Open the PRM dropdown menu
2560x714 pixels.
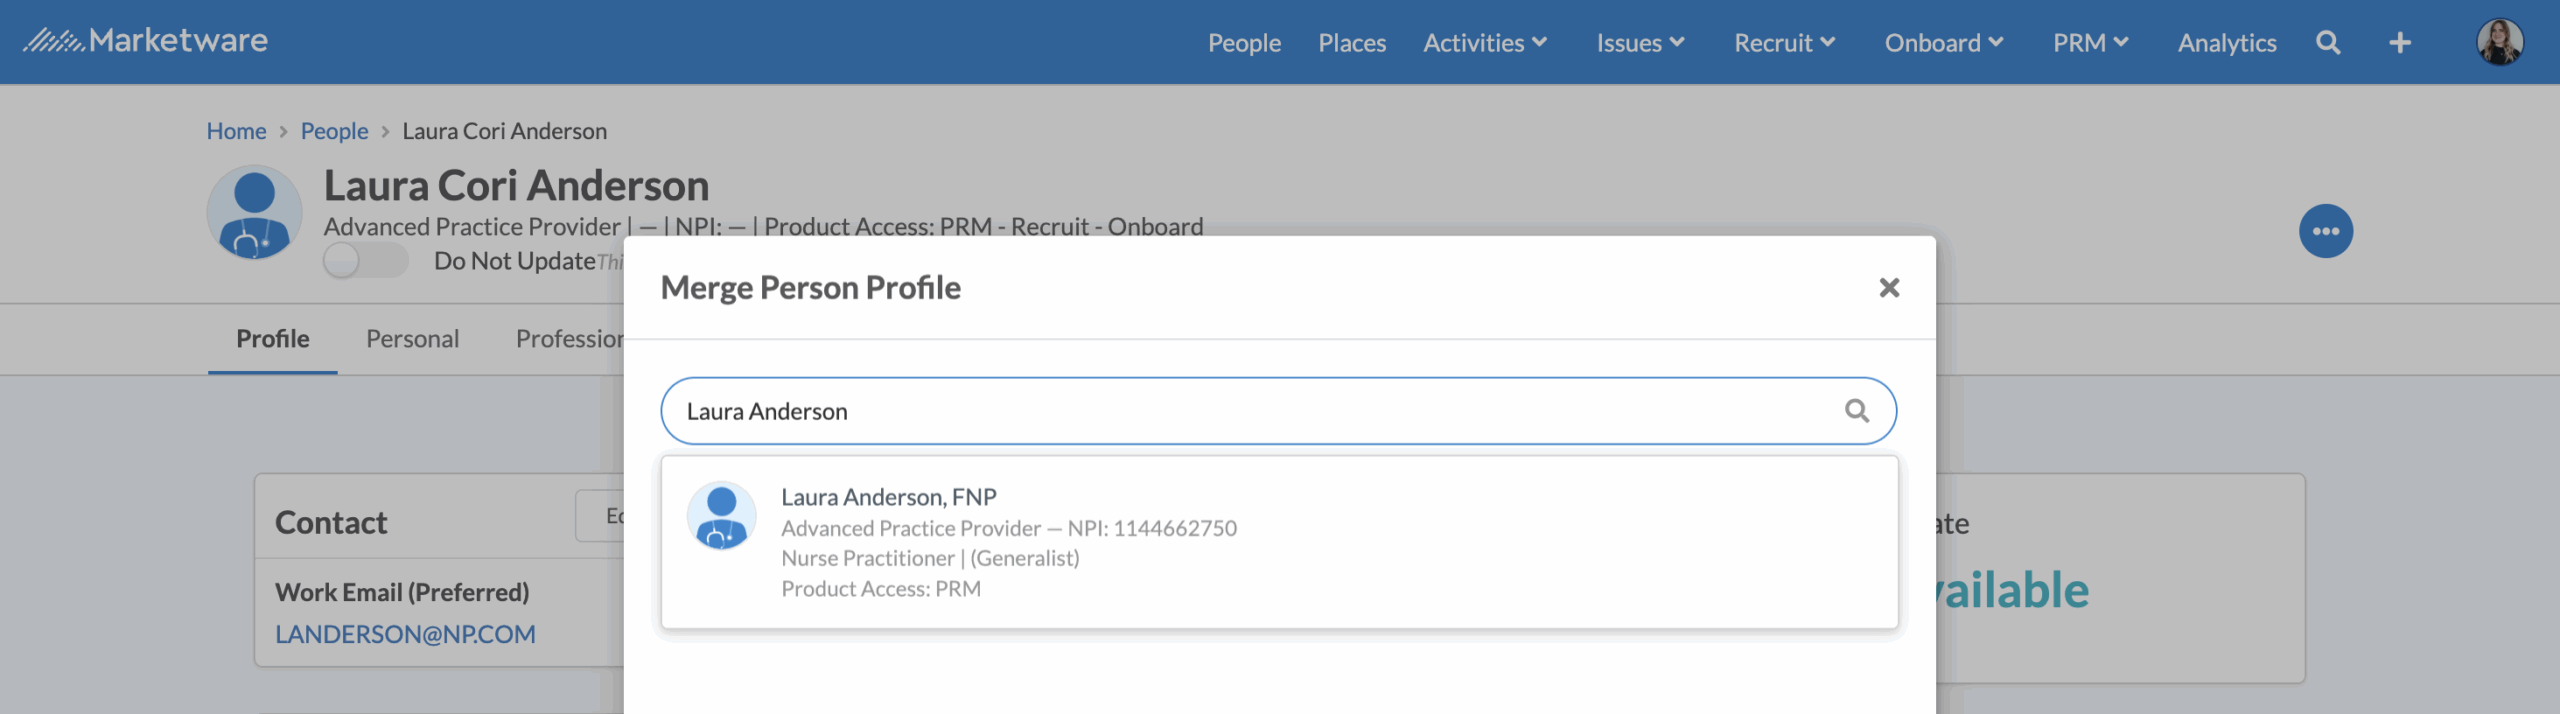pyautogui.click(x=2090, y=43)
